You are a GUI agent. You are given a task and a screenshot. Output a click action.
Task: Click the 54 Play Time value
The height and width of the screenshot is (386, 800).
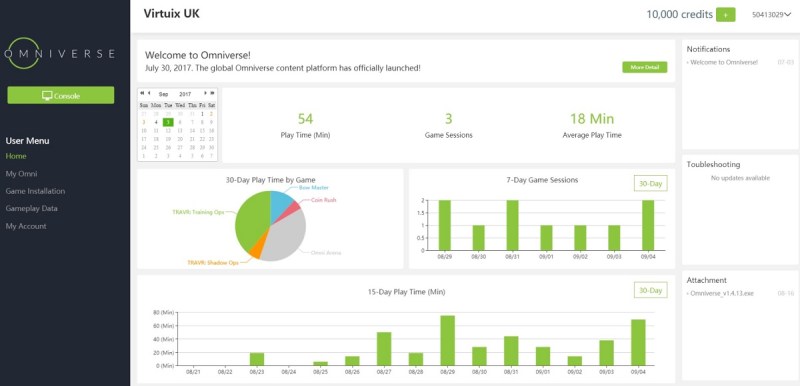[305, 119]
